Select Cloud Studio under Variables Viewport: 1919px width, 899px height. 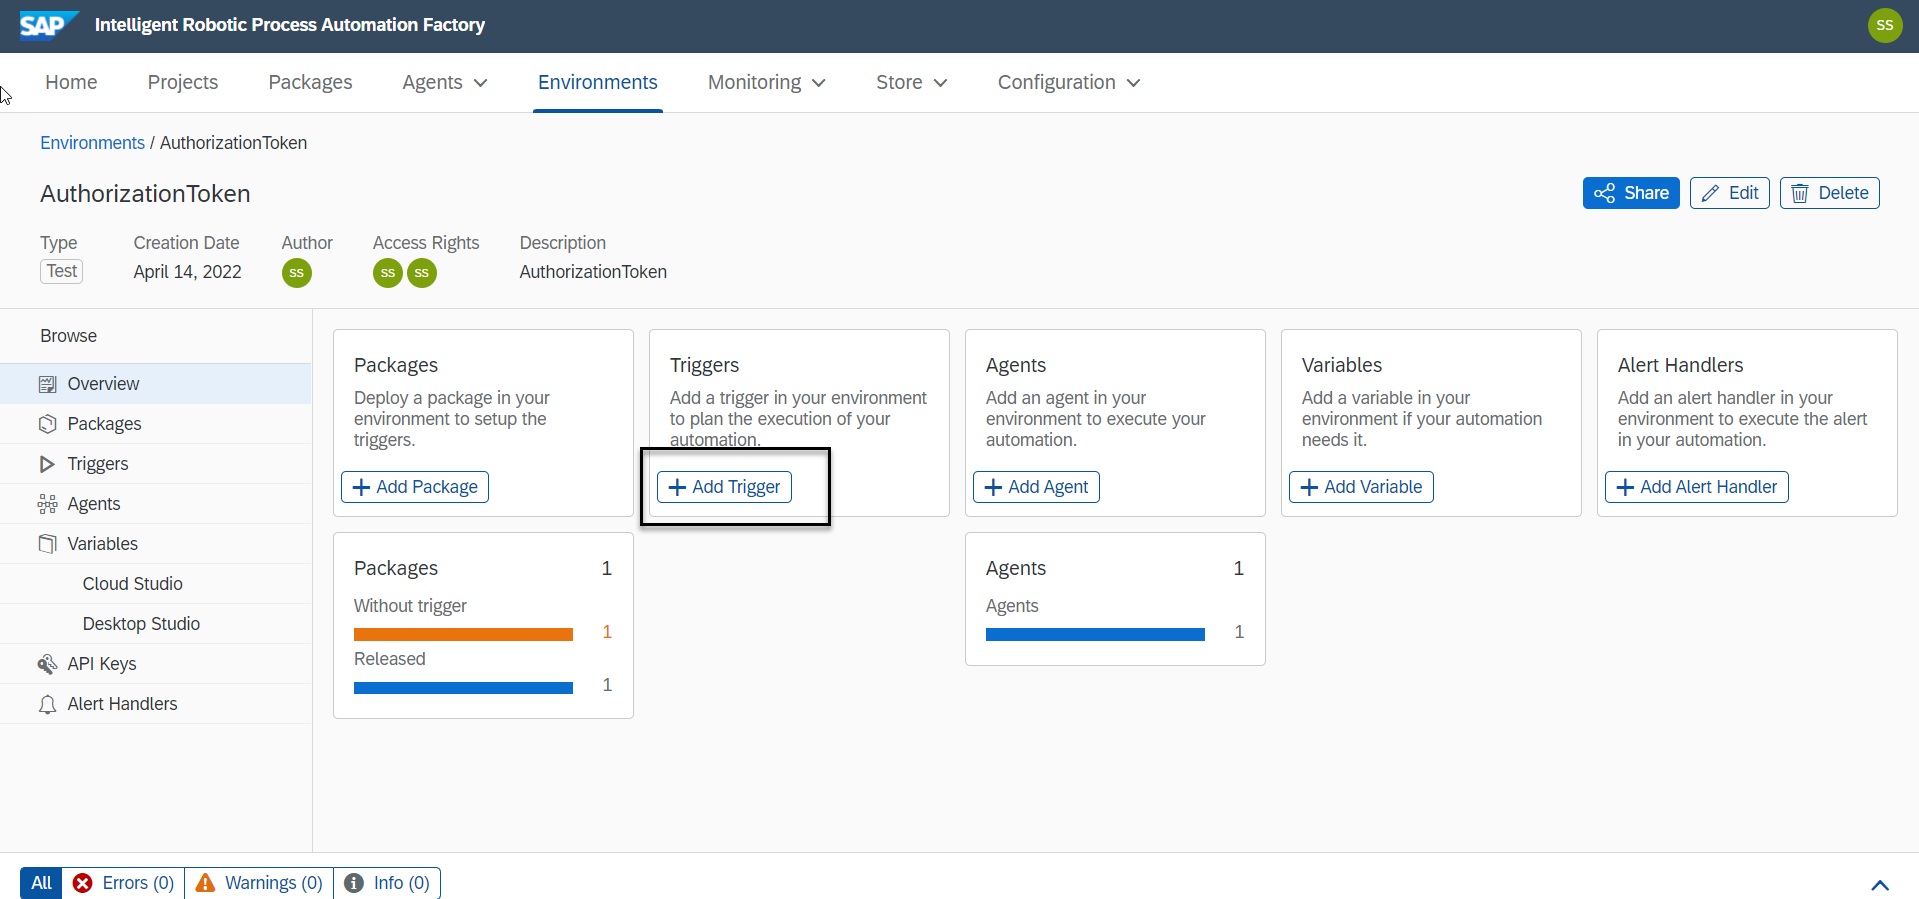[x=156, y=584]
